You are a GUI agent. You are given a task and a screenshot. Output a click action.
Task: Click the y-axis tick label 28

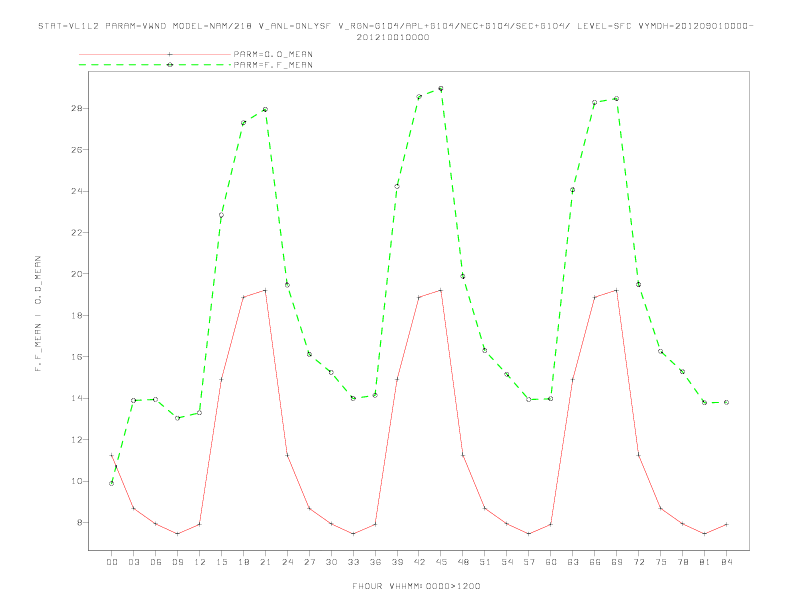(77, 109)
